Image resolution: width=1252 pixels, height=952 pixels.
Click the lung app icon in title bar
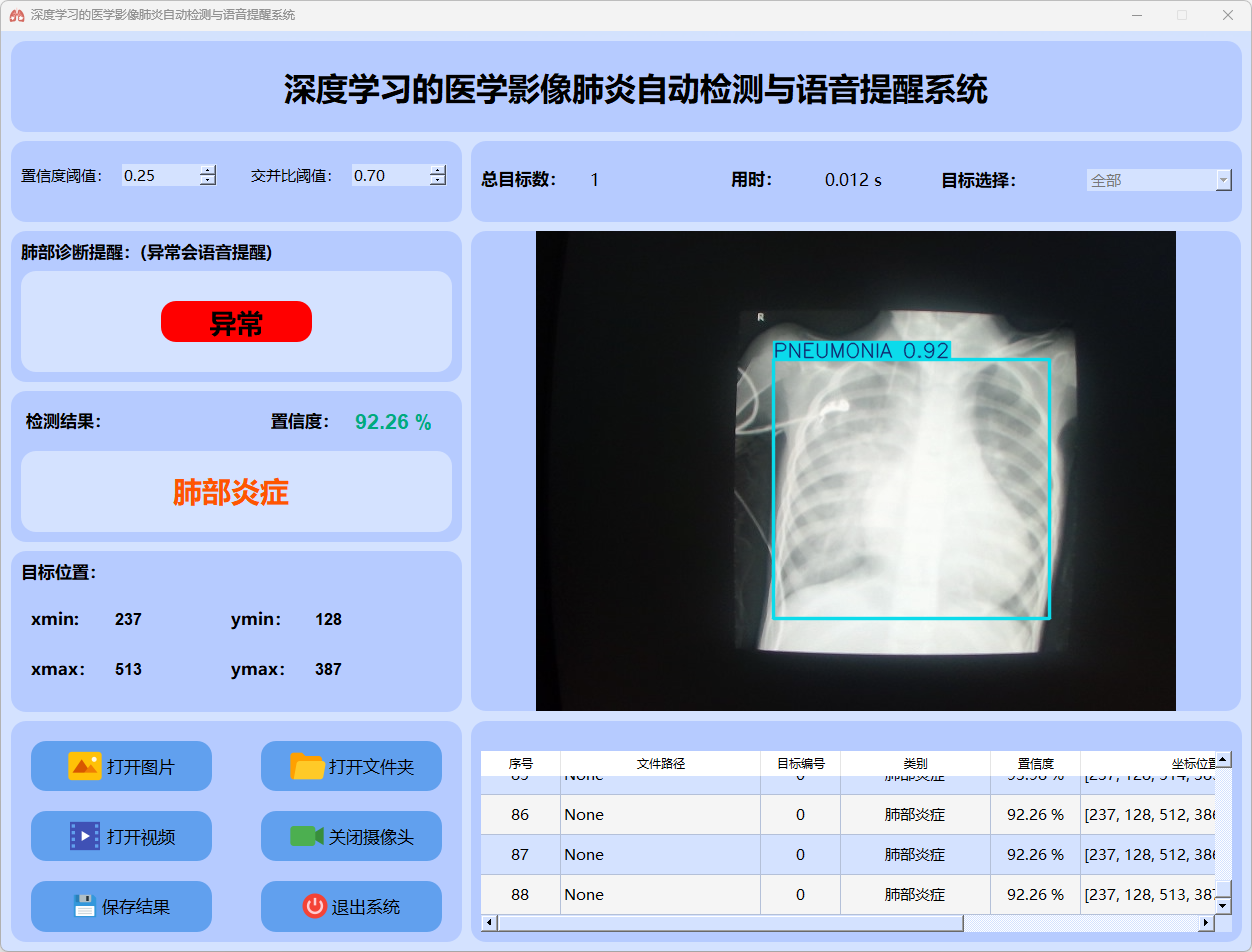[x=16, y=15]
